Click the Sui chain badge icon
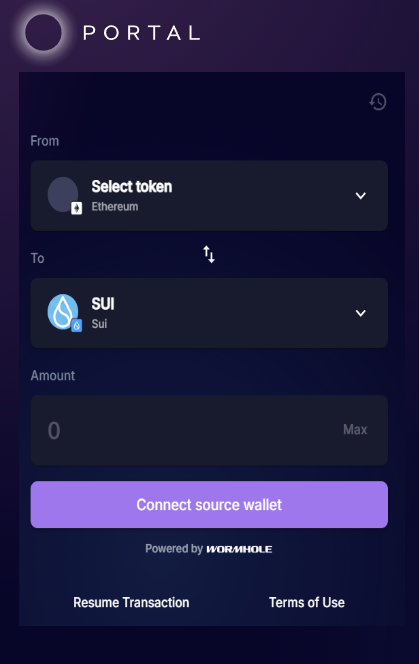The height and width of the screenshot is (664, 419). point(77,325)
